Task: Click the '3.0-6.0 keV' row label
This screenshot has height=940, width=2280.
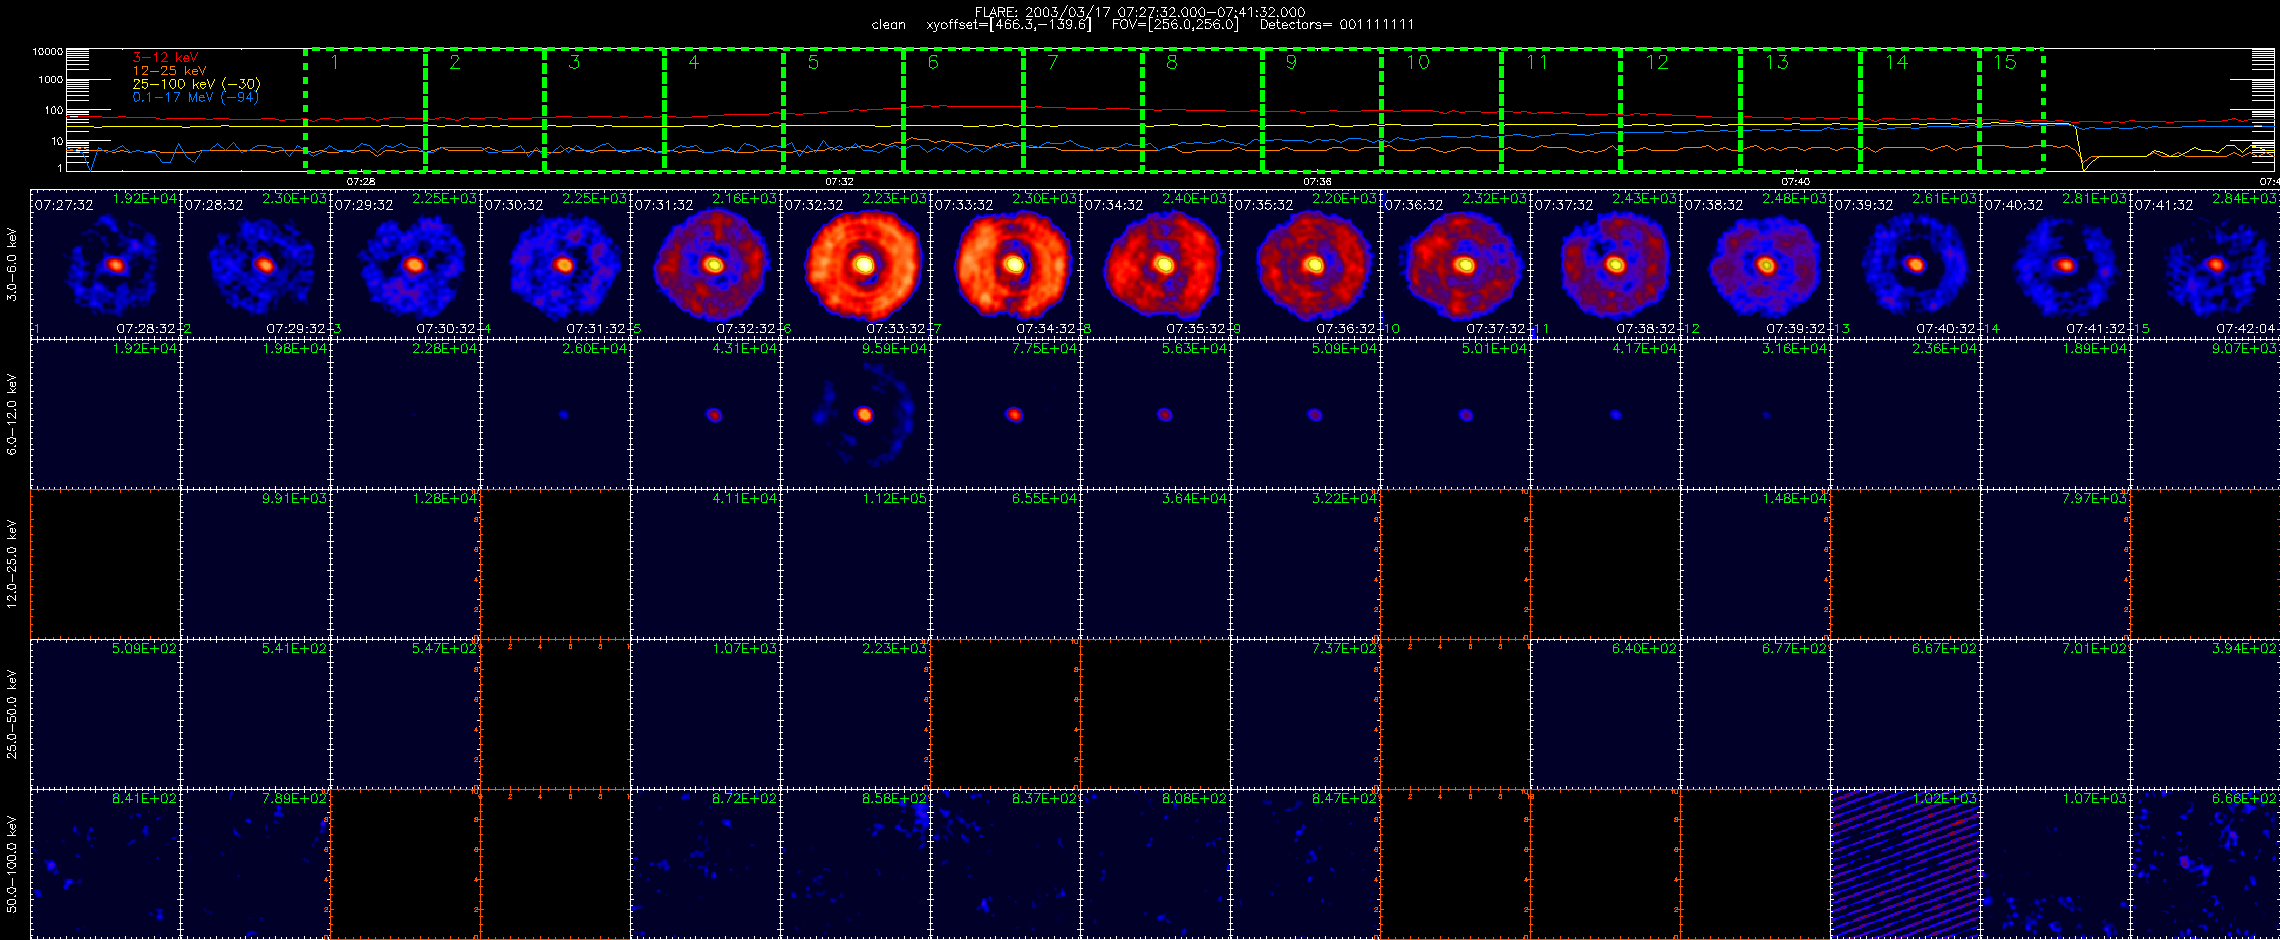Action: (12, 264)
